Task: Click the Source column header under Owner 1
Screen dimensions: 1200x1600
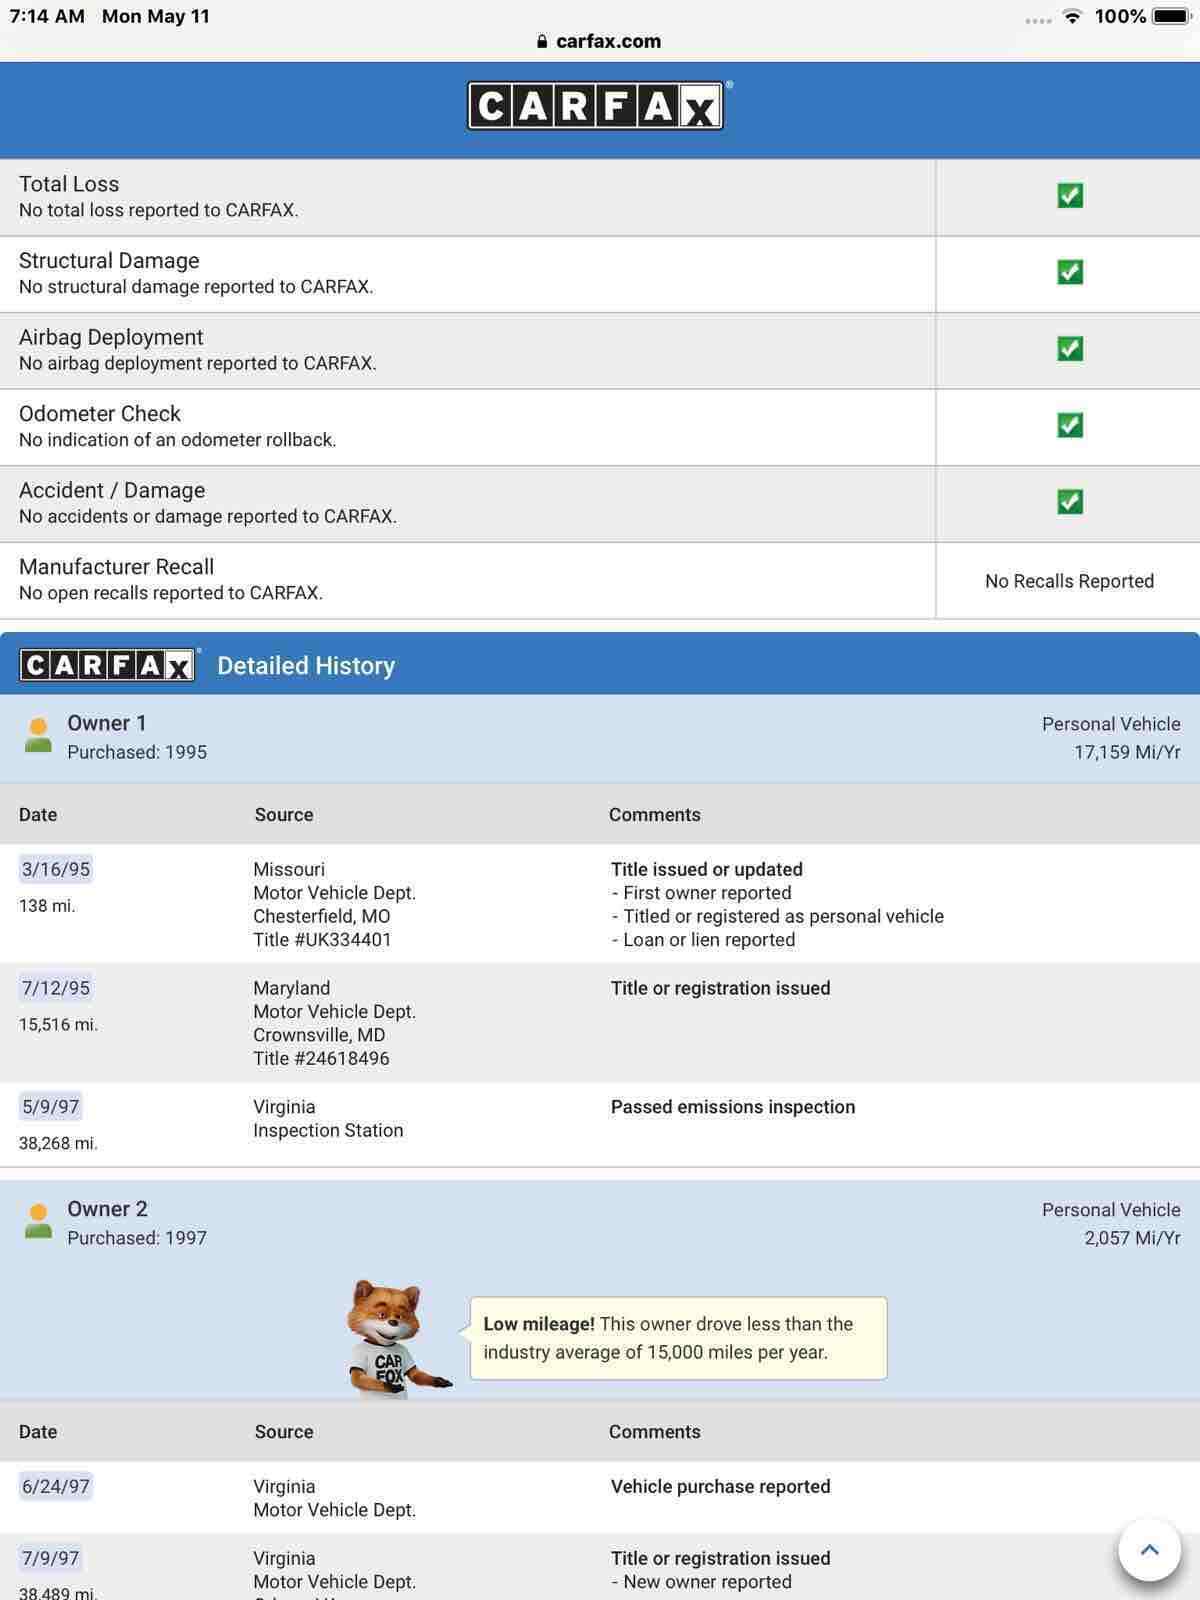Action: (284, 815)
